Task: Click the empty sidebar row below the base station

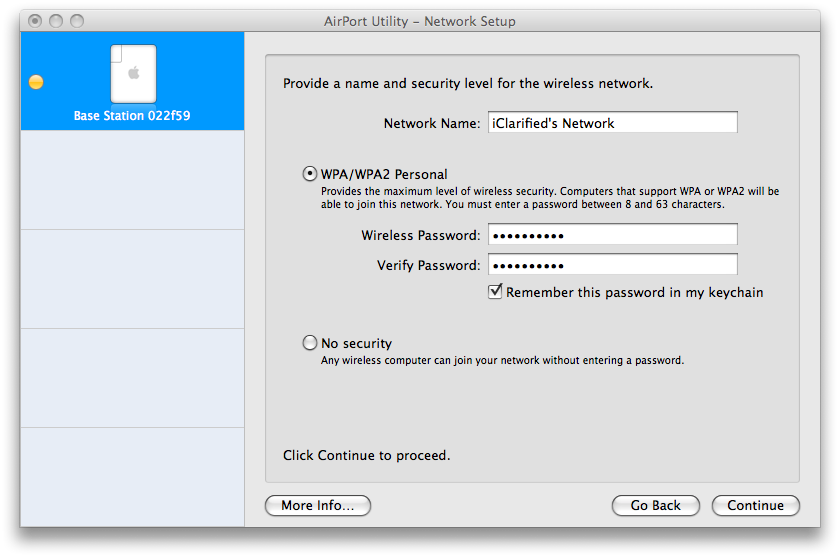Action: tap(132, 180)
